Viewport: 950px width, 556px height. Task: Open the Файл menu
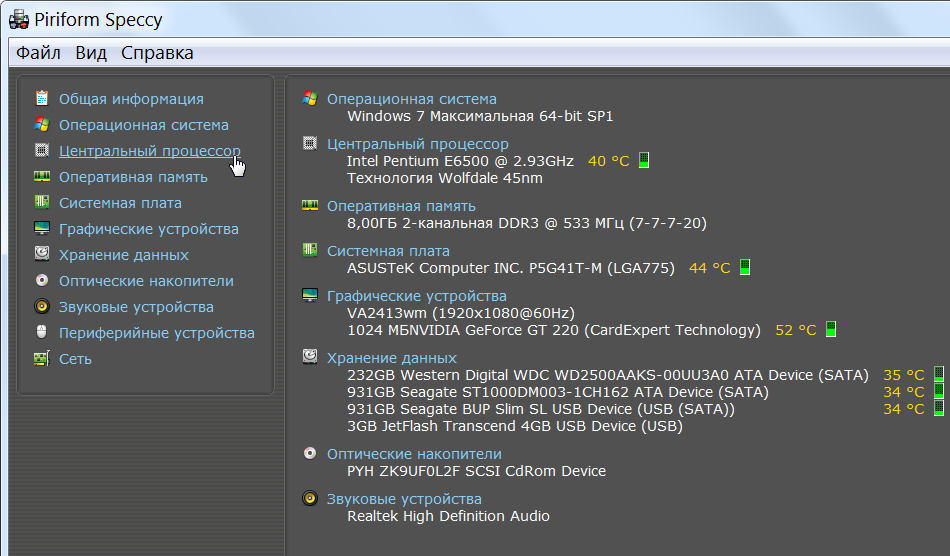(38, 53)
